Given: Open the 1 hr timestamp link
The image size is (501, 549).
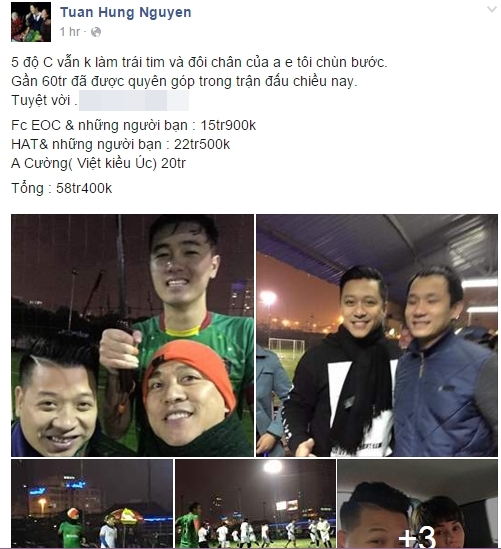Looking at the screenshot, I should [x=70, y=32].
